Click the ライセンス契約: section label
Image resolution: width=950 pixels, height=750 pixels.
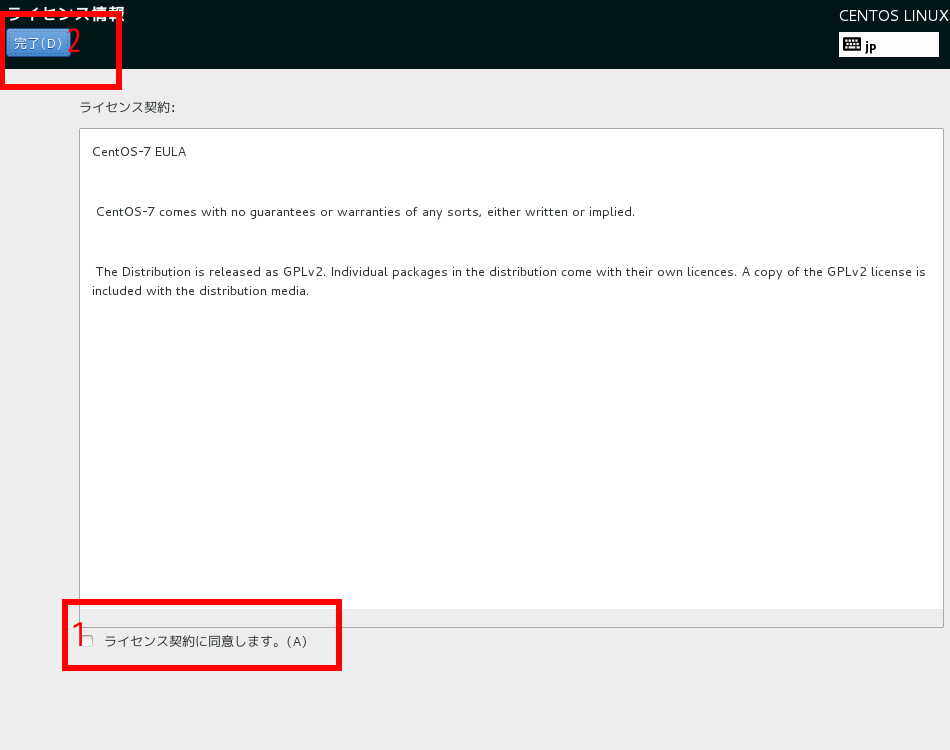click(x=127, y=106)
